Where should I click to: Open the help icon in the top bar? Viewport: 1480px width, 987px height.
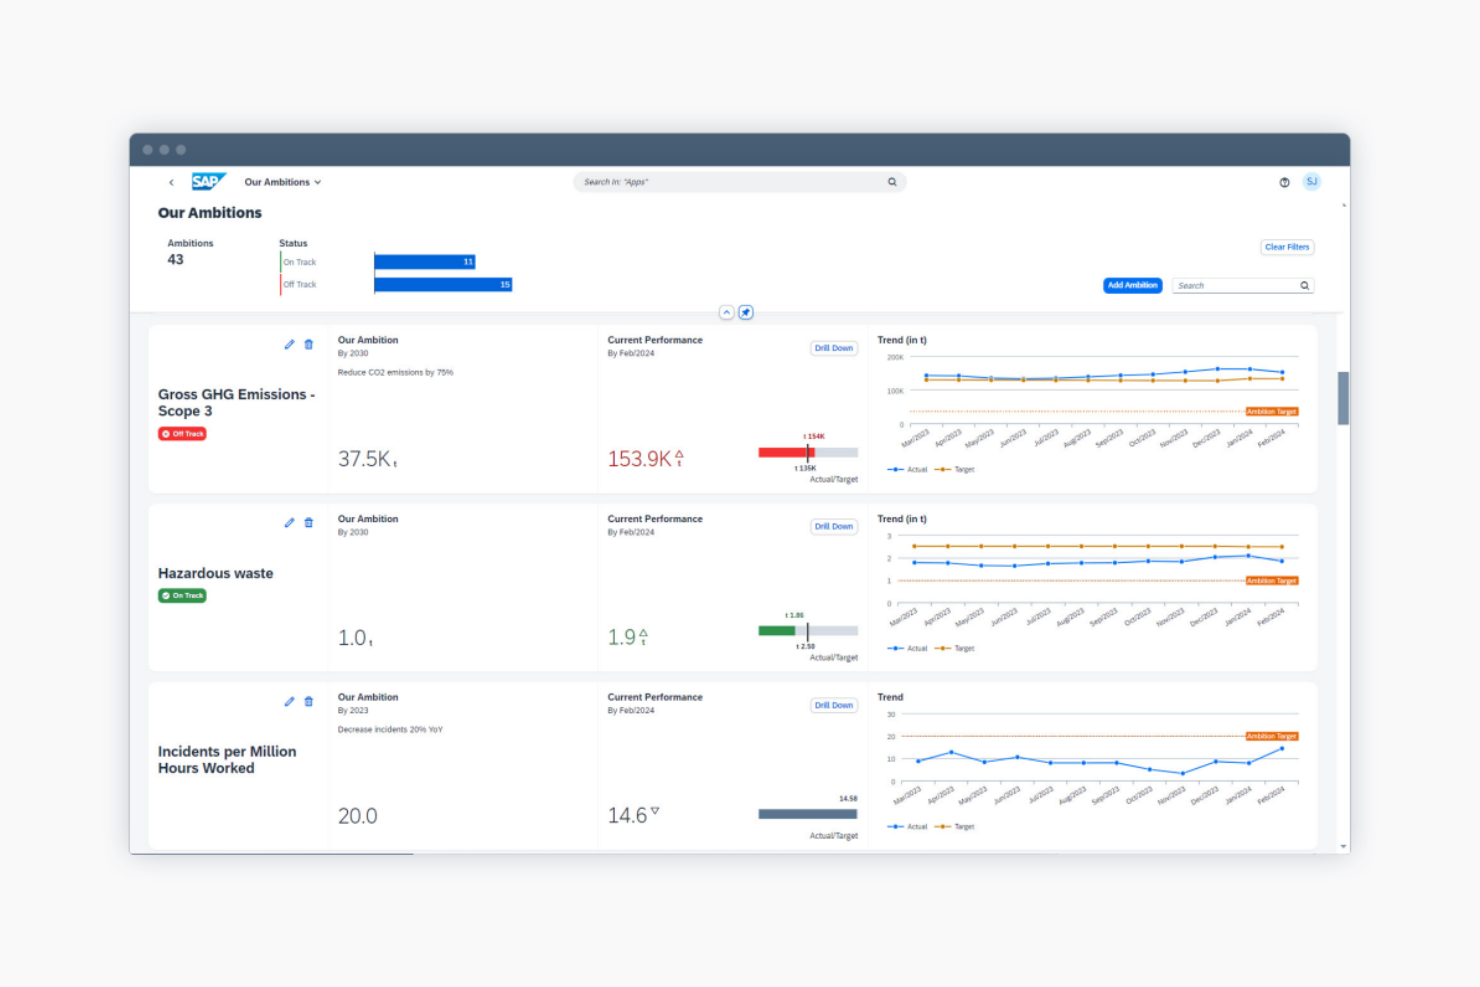coord(1284,181)
